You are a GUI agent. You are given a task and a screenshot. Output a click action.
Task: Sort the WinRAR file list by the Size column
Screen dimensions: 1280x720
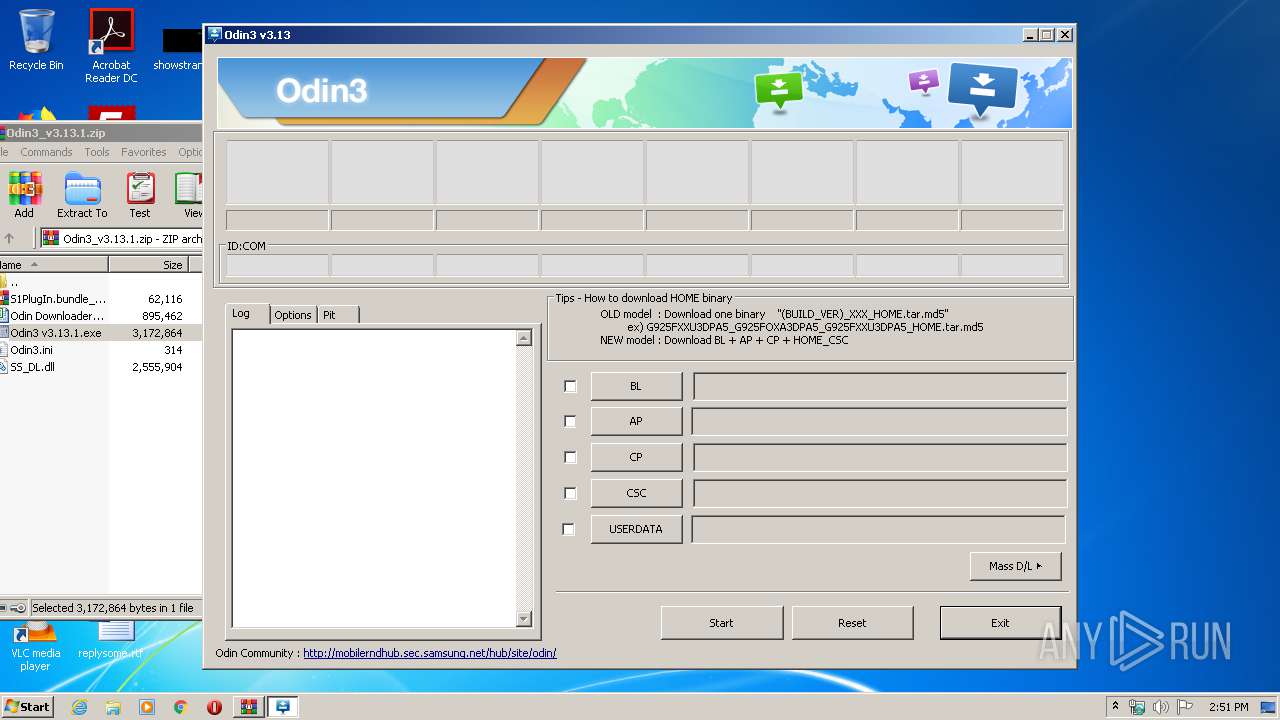[148, 265]
